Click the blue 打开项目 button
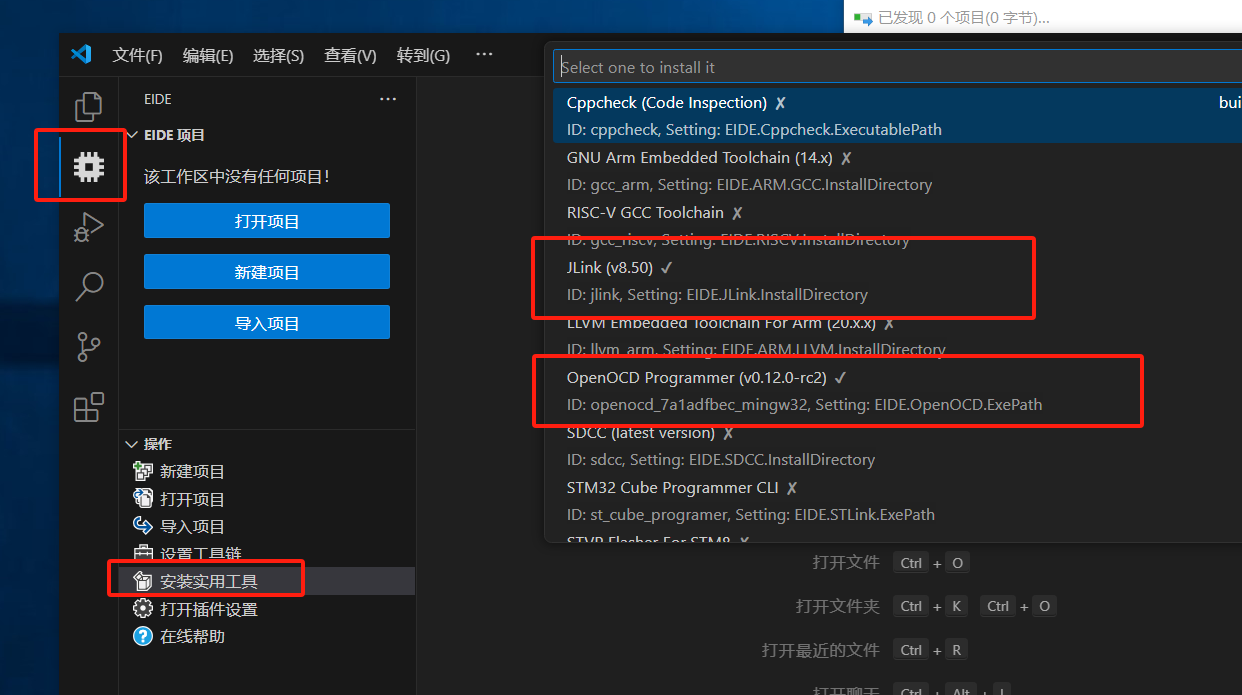Image resolution: width=1242 pixels, height=695 pixels. [267, 221]
